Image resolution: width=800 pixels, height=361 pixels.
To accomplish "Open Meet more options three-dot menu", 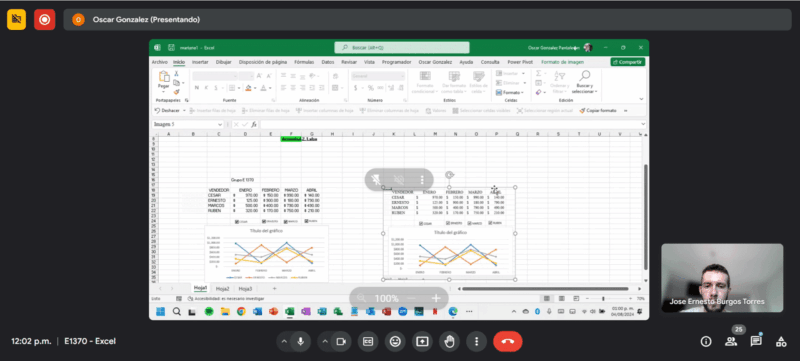I will pos(477,342).
